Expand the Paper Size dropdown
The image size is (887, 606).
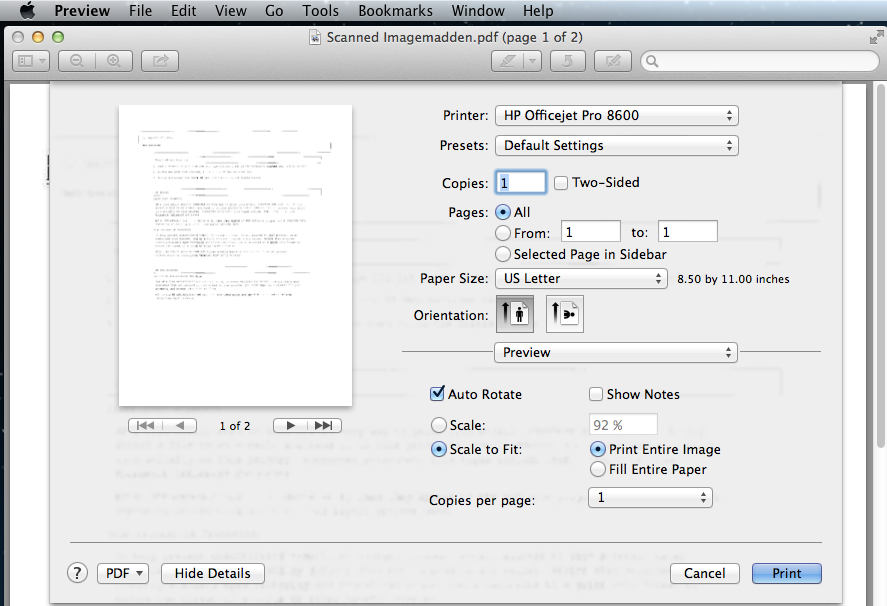[x=581, y=279]
